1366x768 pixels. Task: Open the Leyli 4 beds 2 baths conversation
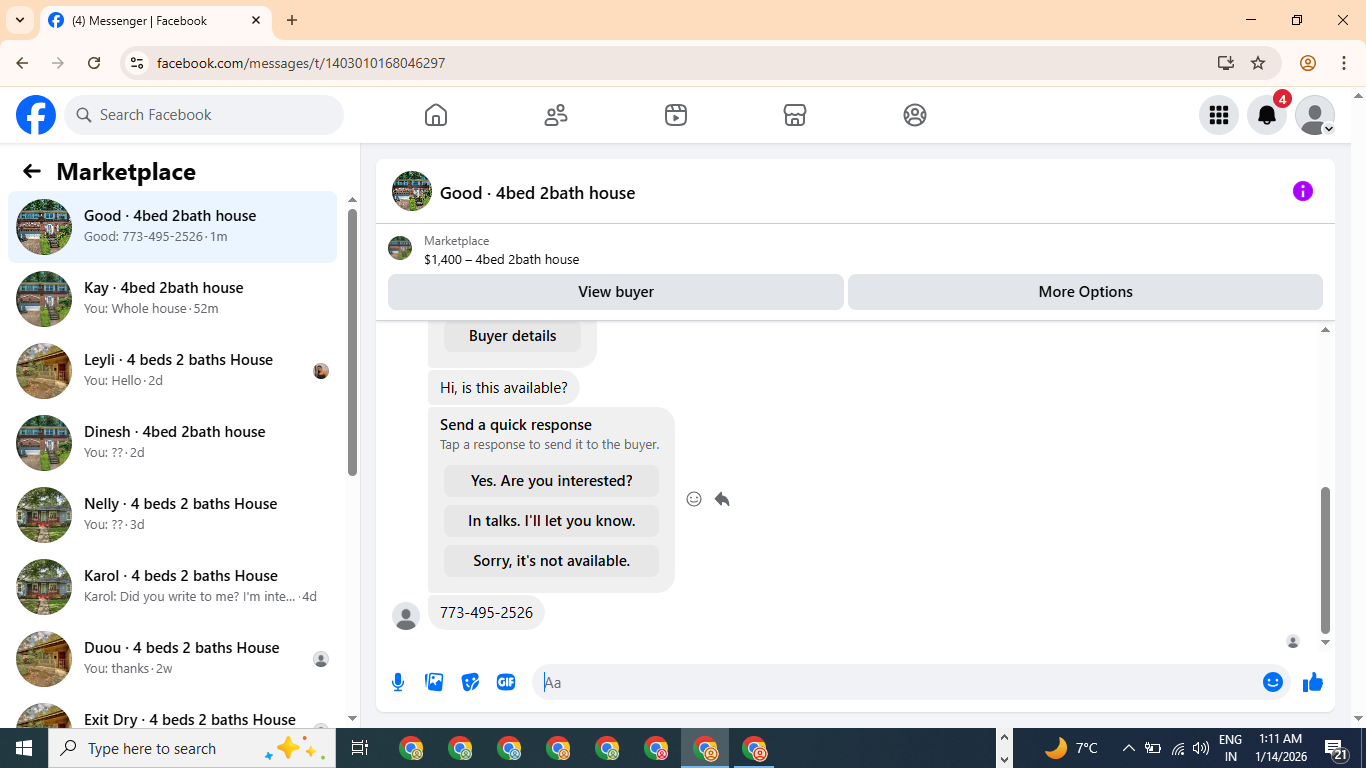(x=173, y=371)
